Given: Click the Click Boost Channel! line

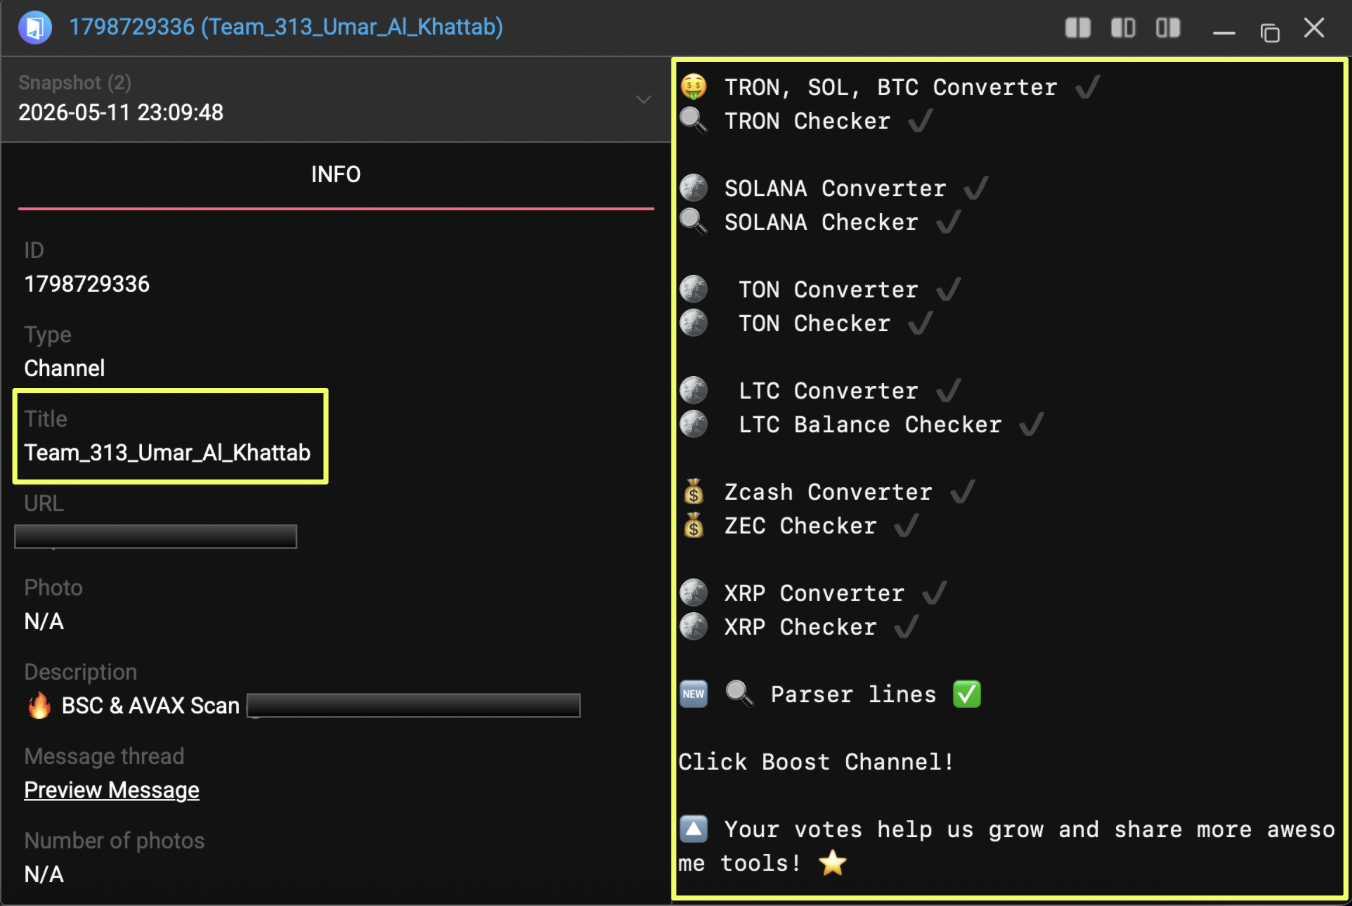Looking at the screenshot, I should point(816,762).
